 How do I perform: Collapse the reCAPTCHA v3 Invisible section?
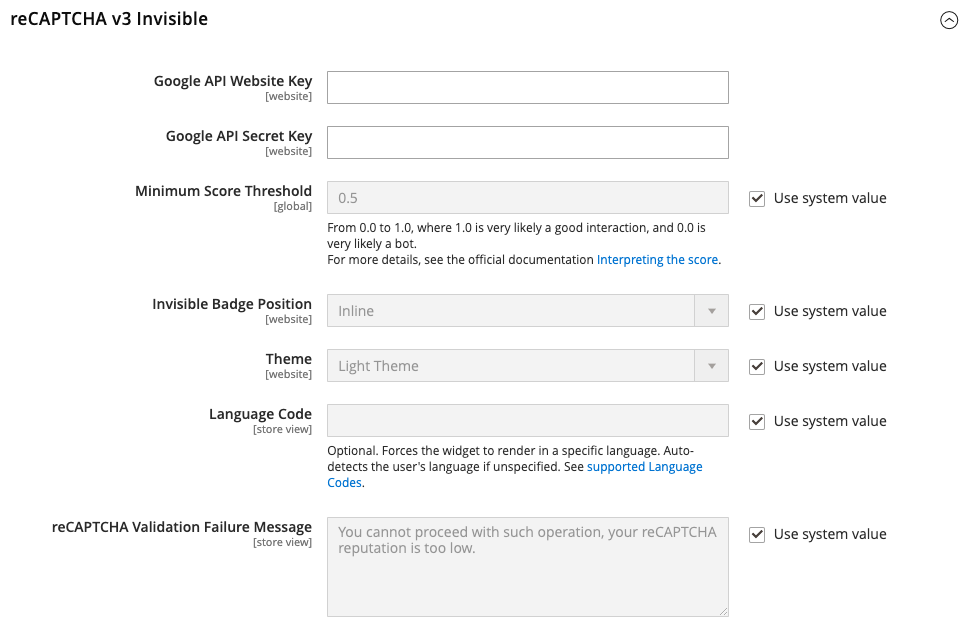[949, 20]
